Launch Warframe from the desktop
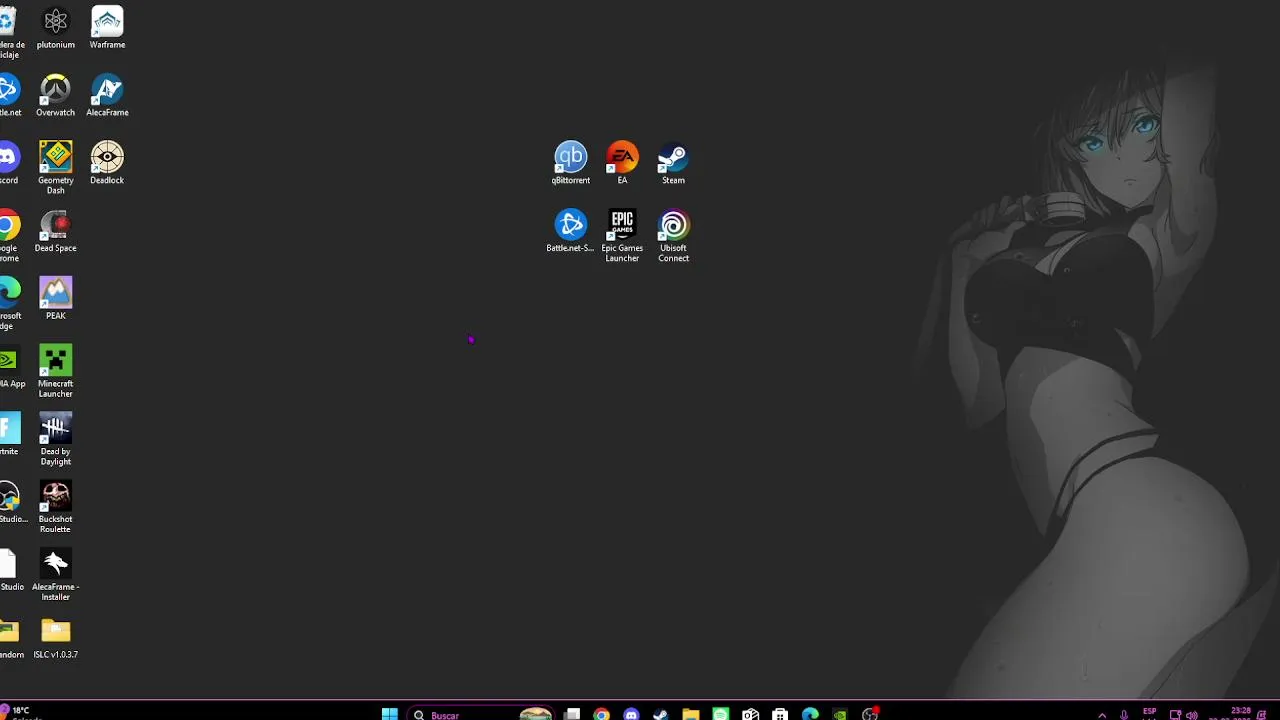This screenshot has height=720, width=1280. (107, 27)
